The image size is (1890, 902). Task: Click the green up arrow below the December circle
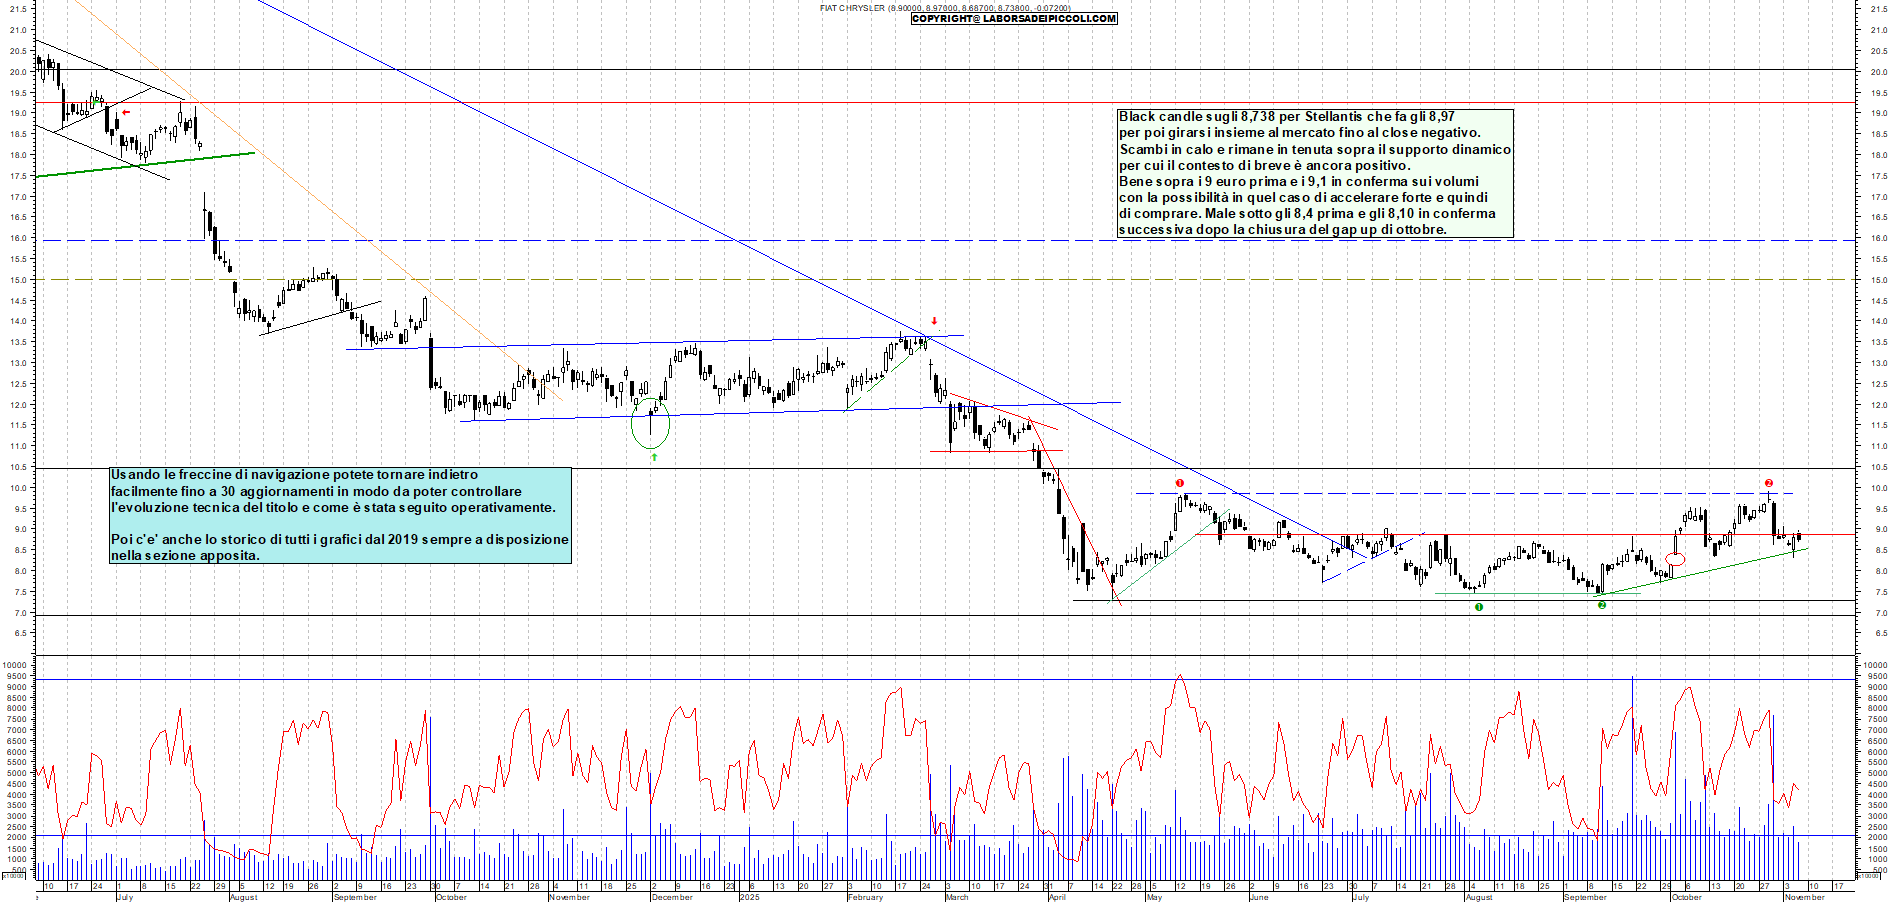(655, 456)
